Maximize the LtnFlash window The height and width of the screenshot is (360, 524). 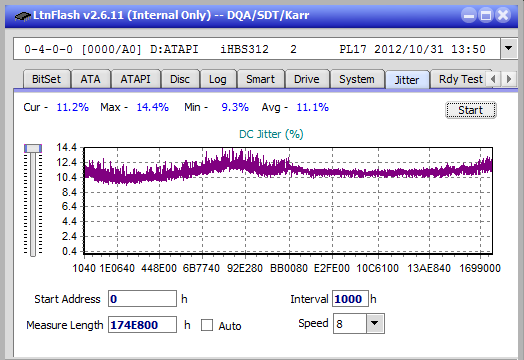click(x=486, y=15)
